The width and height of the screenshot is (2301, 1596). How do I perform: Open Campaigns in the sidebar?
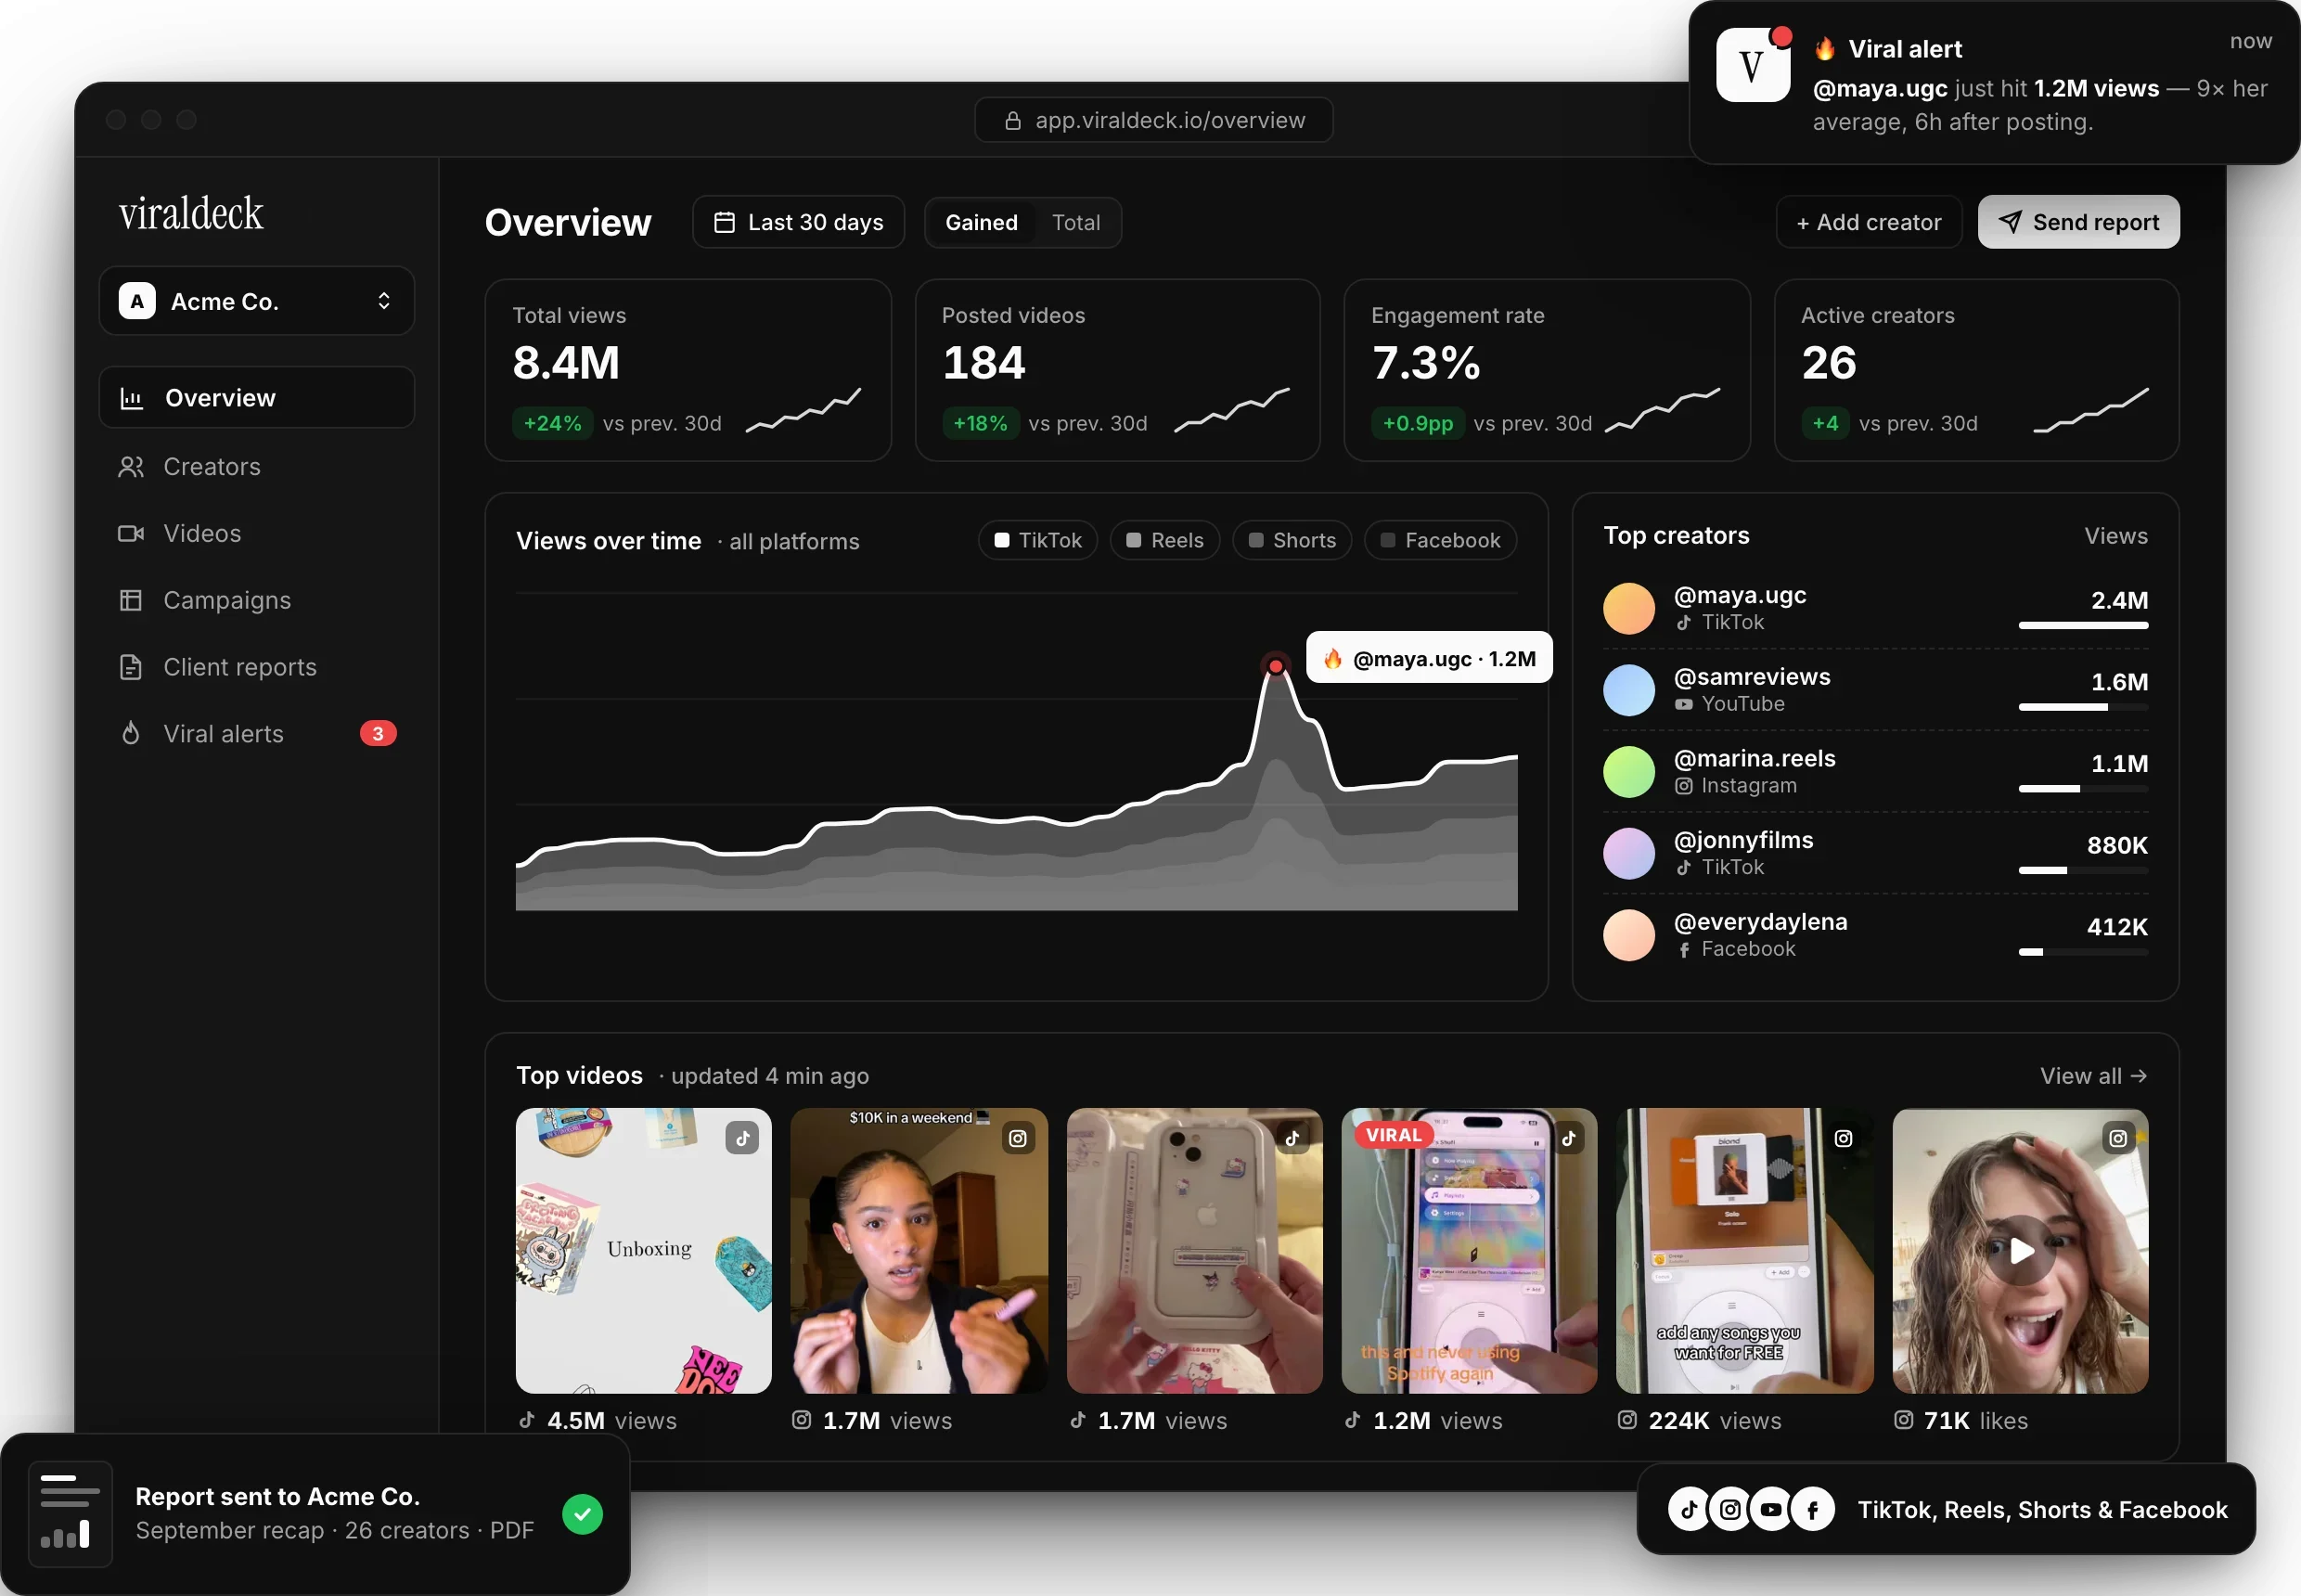tap(256, 600)
